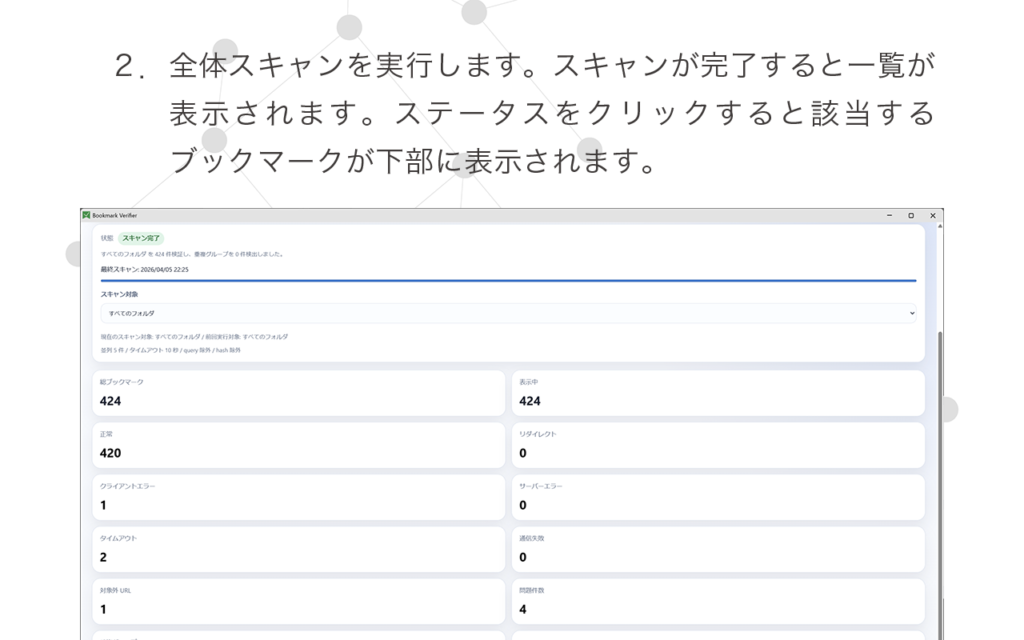Show bookmarks with 正常 status

click(x=298, y=445)
